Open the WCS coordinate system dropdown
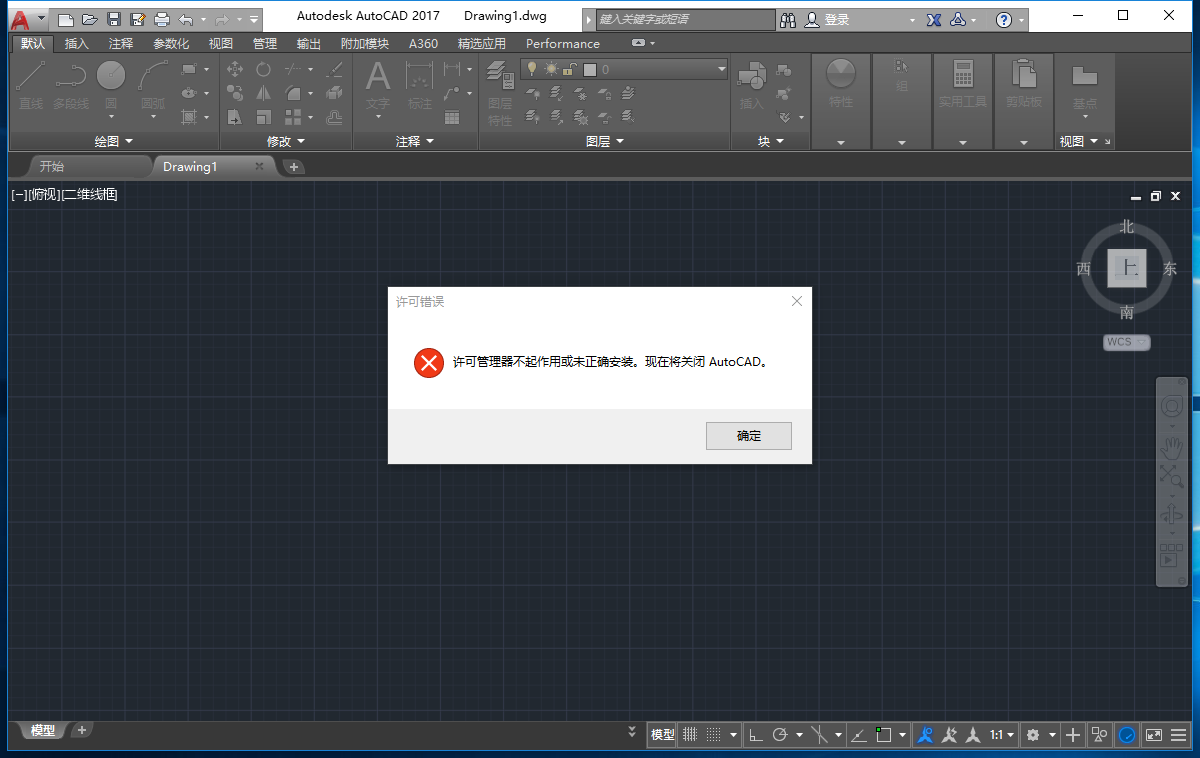The width and height of the screenshot is (1200, 758). [1127, 342]
